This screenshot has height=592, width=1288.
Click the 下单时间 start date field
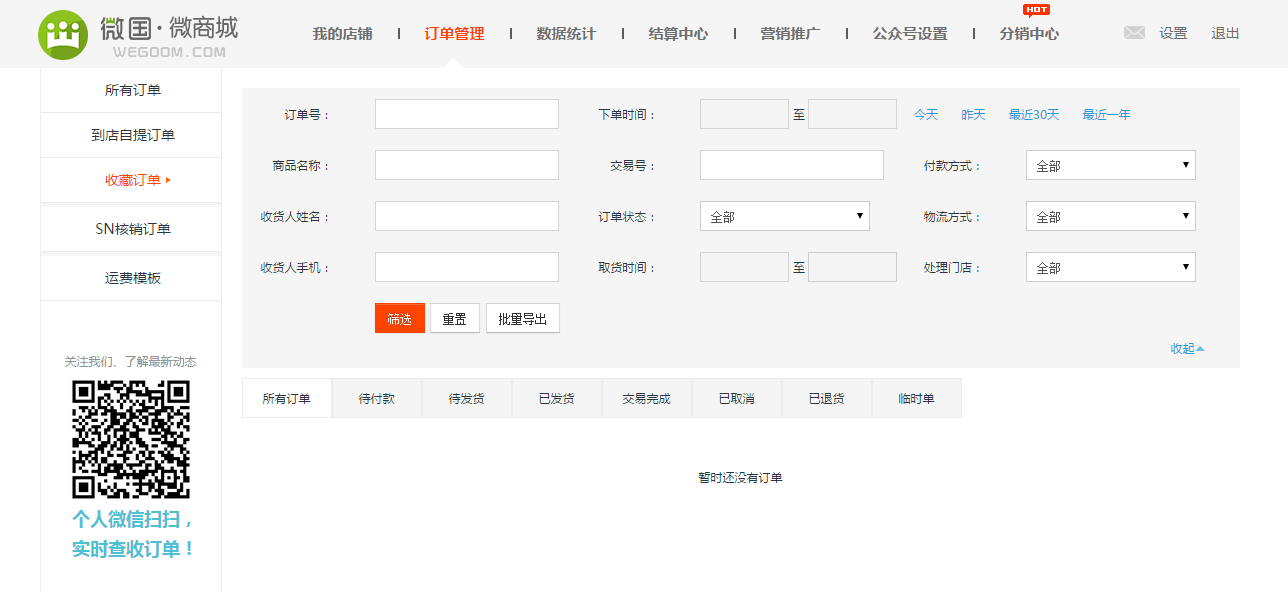point(744,114)
